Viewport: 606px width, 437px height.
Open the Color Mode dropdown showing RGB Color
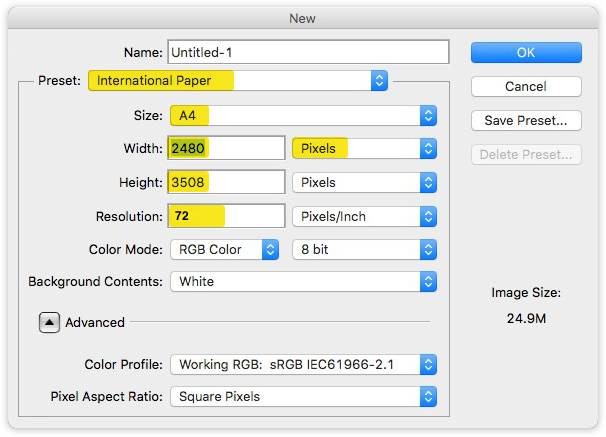(224, 250)
